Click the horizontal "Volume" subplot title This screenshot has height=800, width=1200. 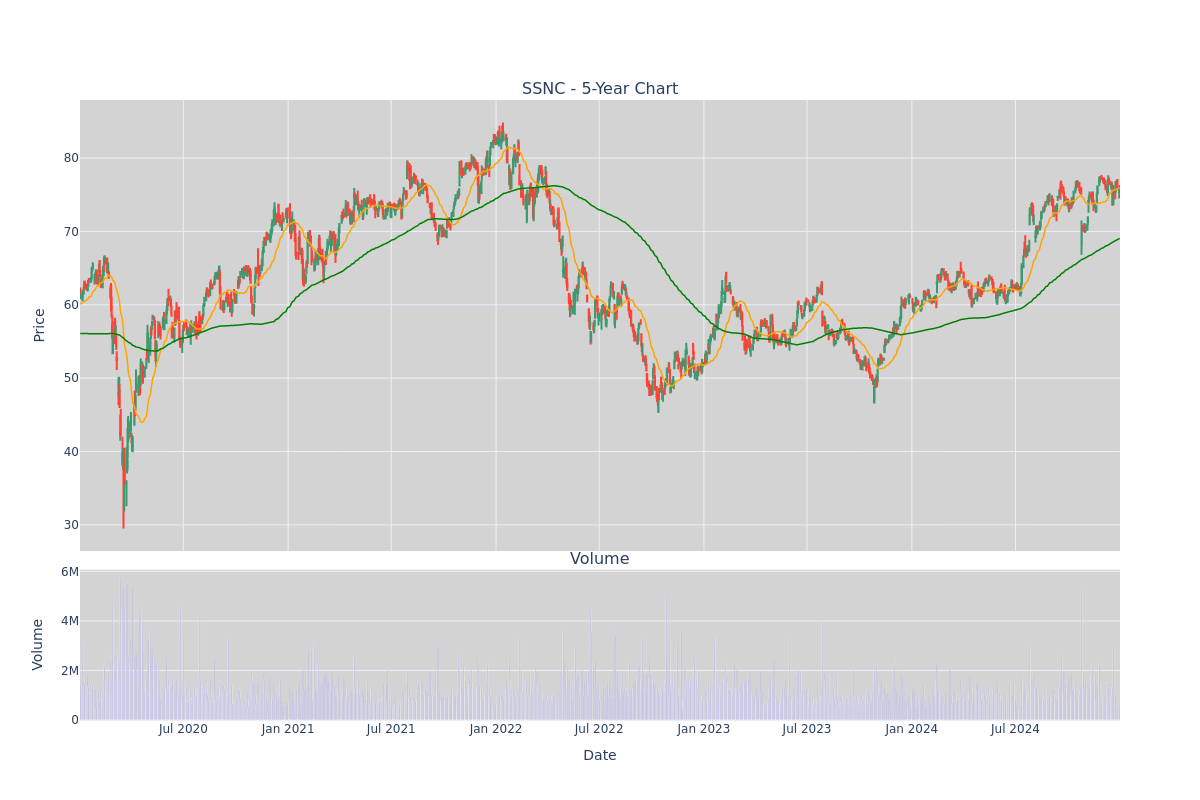pyautogui.click(x=600, y=559)
